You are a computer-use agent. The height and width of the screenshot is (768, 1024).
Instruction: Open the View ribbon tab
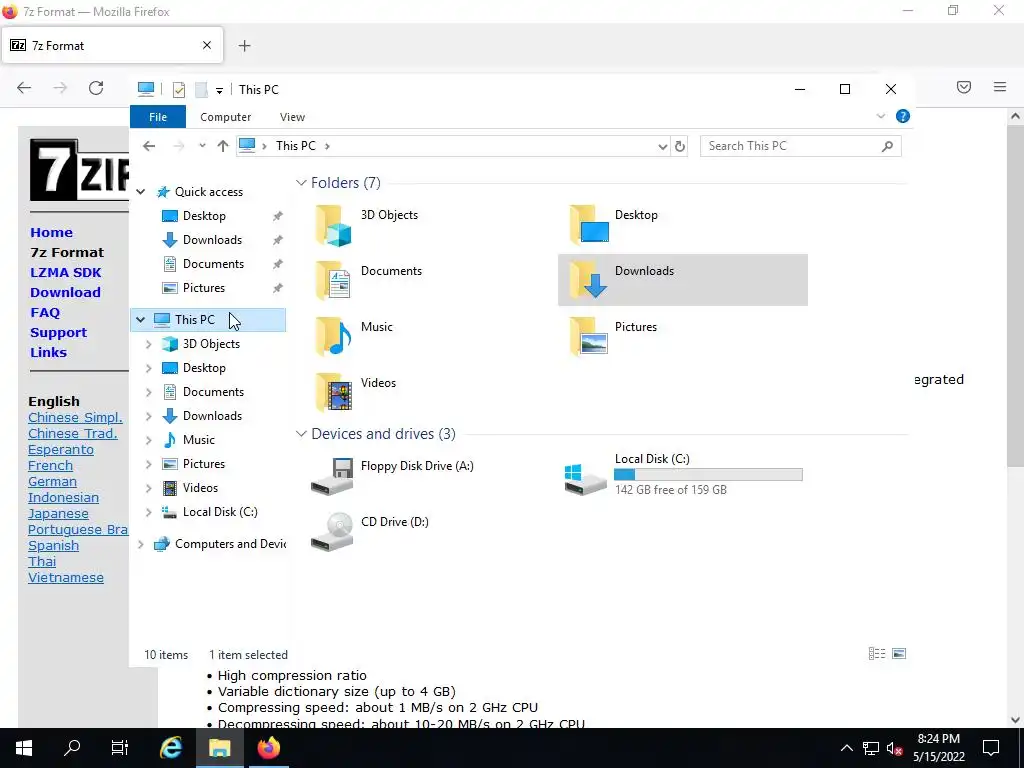pyautogui.click(x=292, y=117)
